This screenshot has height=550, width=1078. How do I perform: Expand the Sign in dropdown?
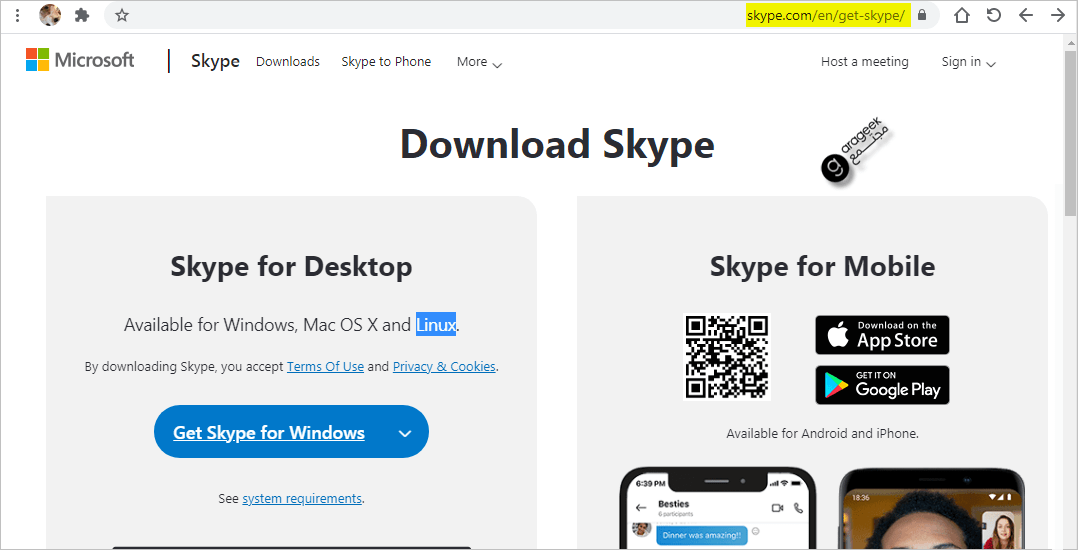[968, 62]
